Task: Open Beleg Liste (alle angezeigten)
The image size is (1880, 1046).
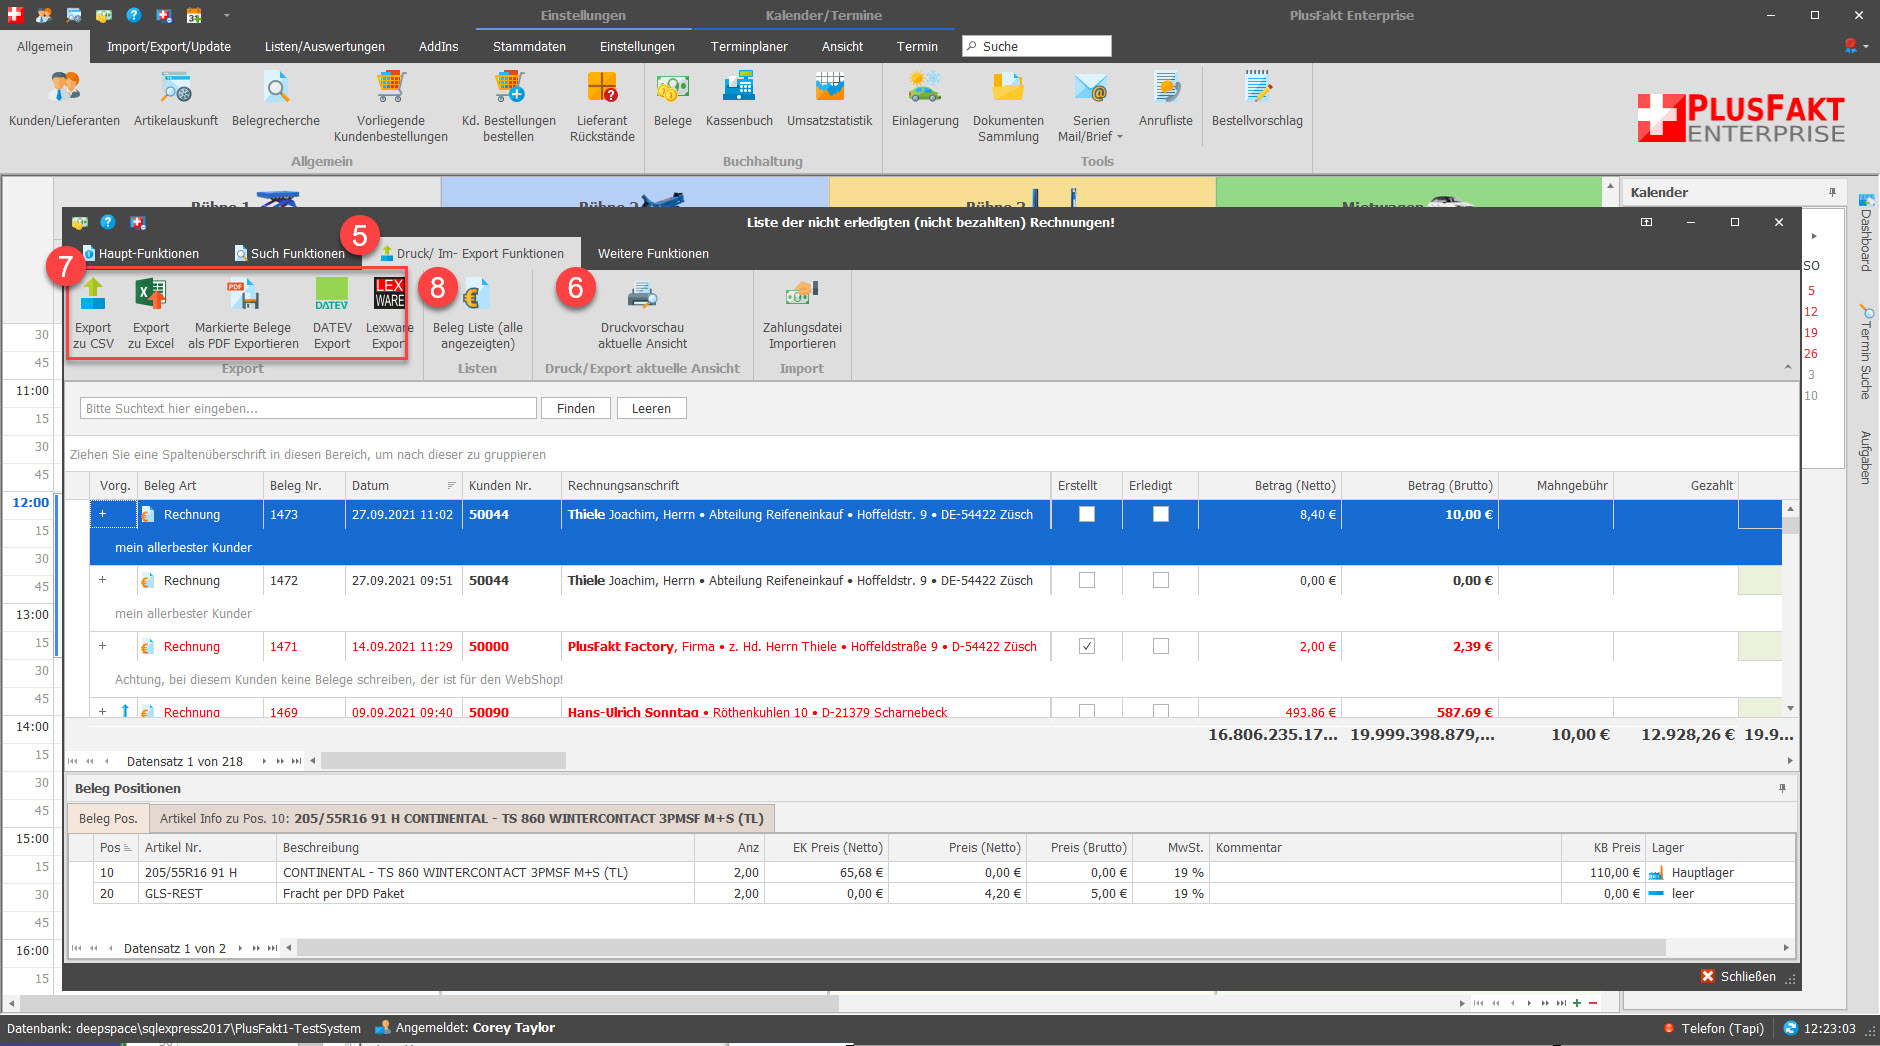Action: coord(477,314)
